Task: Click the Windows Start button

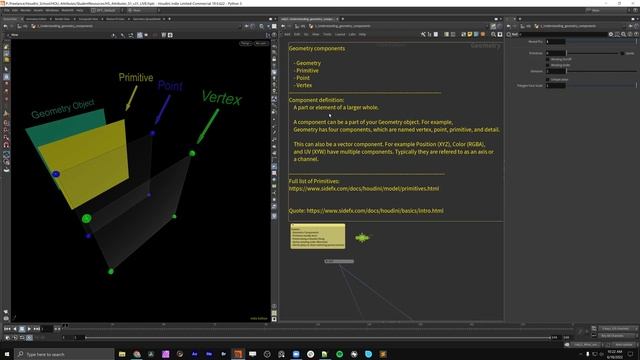Action: pos(7,354)
